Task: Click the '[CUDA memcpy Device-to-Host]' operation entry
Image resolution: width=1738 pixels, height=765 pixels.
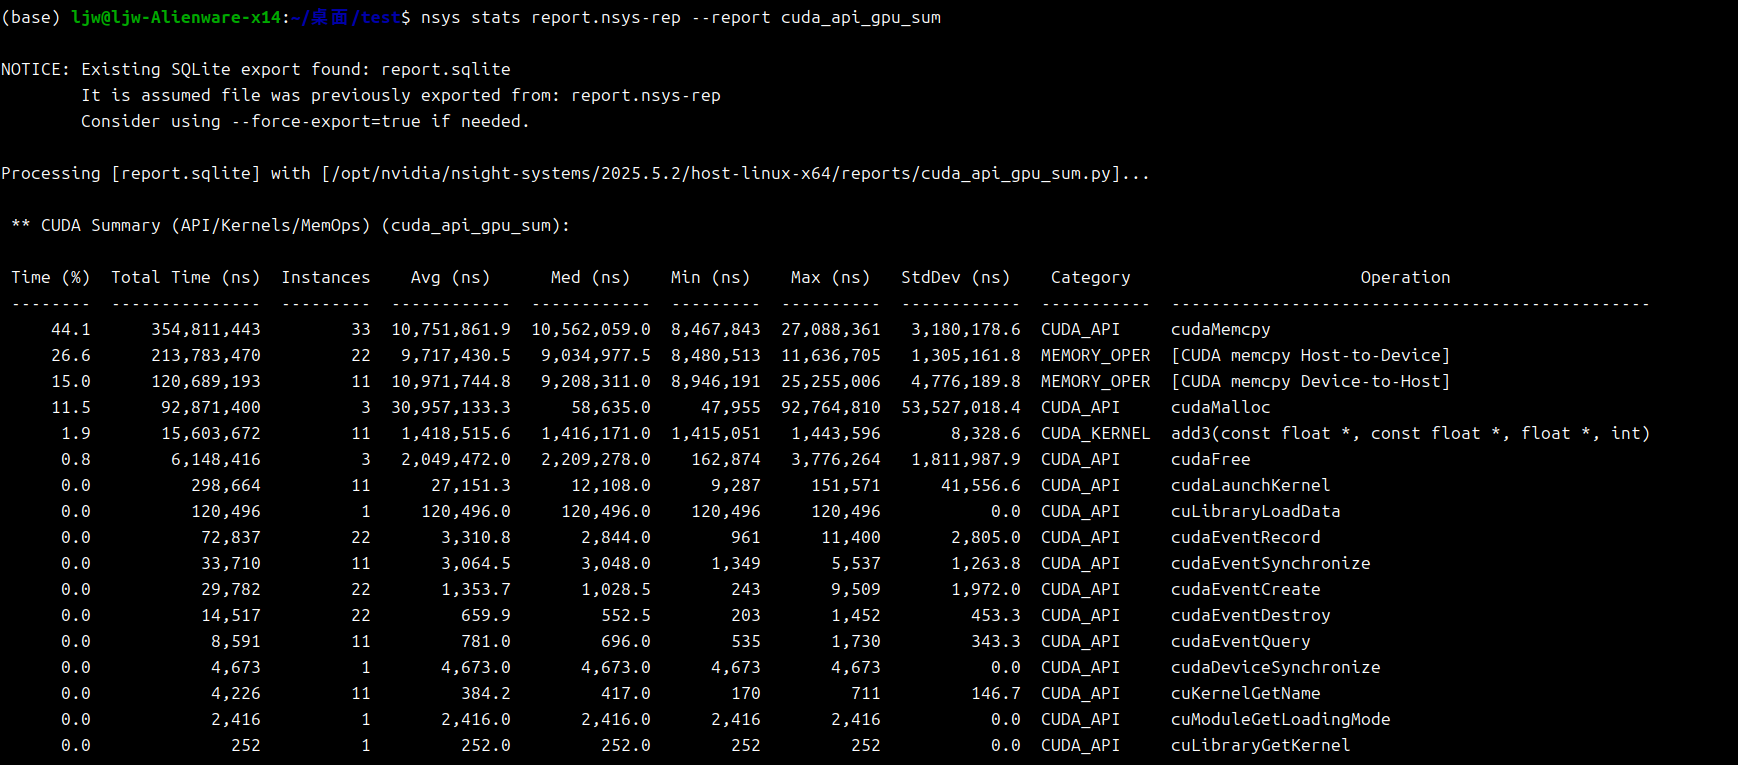Action: [1310, 381]
